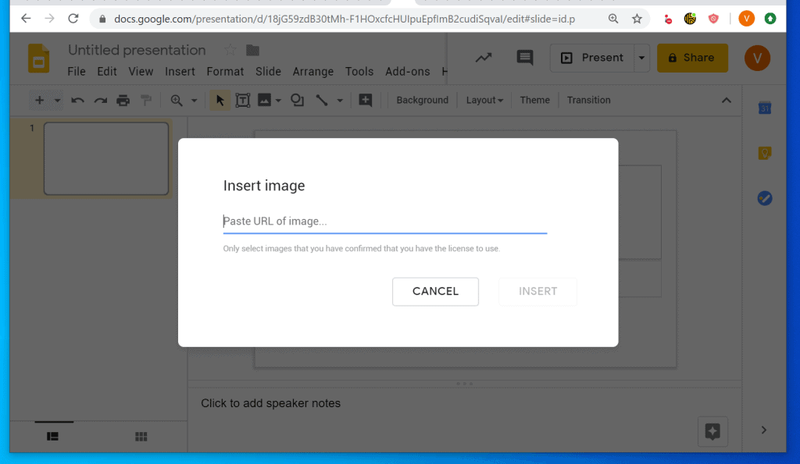This screenshot has height=464, width=800.
Task: Open the View menu
Action: [141, 71]
